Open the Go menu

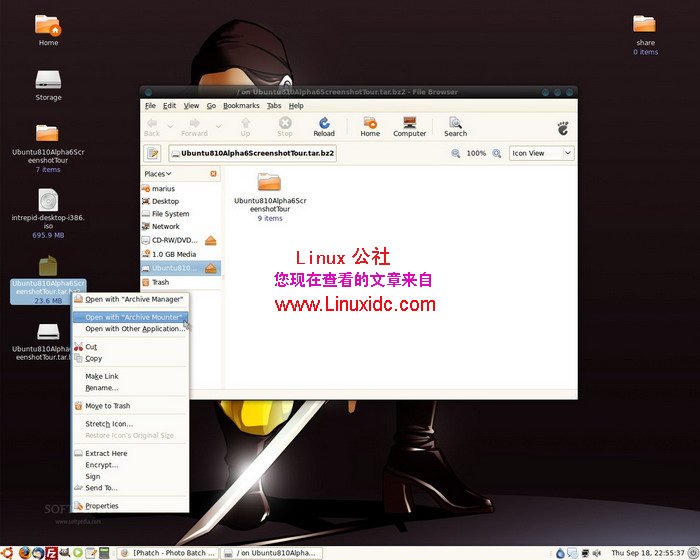pyautogui.click(x=211, y=106)
